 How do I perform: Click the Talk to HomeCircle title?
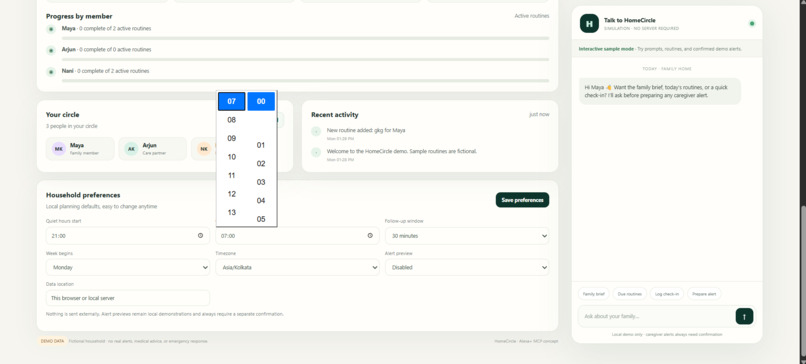[x=630, y=20]
